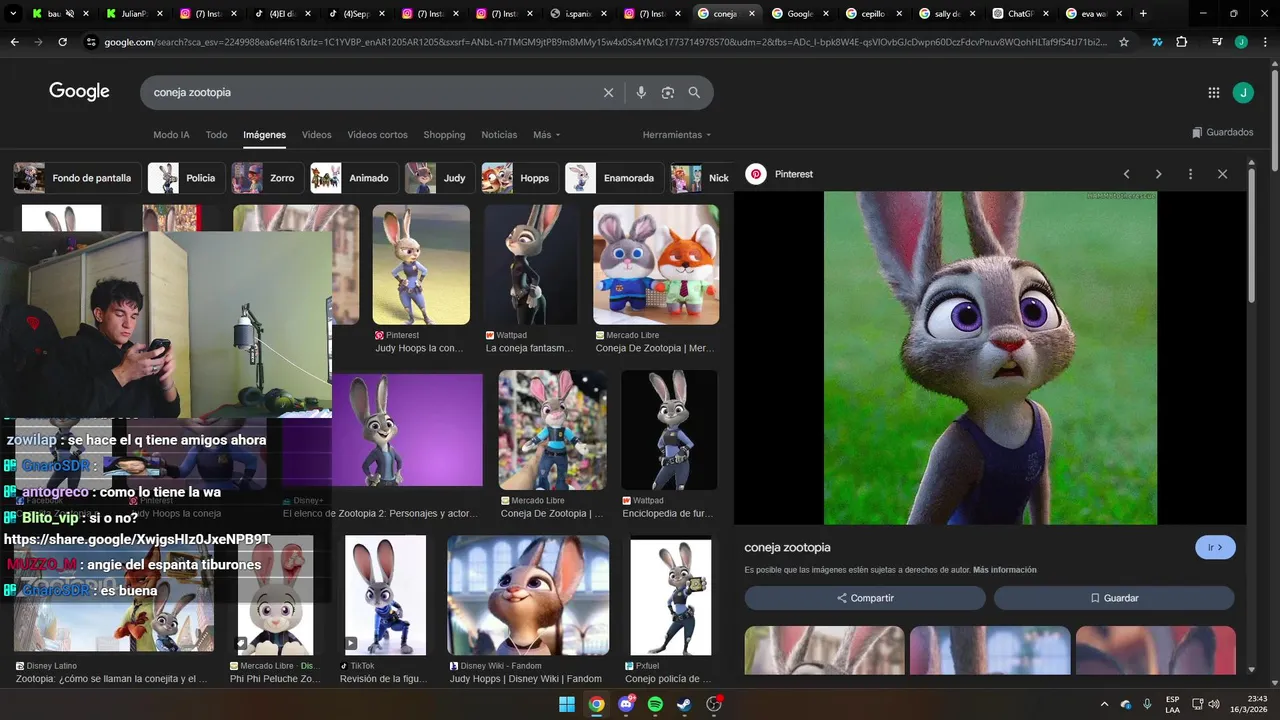Image resolution: width=1280 pixels, height=720 pixels.
Task: Bookmark this page with star icon
Action: pyautogui.click(x=1124, y=42)
